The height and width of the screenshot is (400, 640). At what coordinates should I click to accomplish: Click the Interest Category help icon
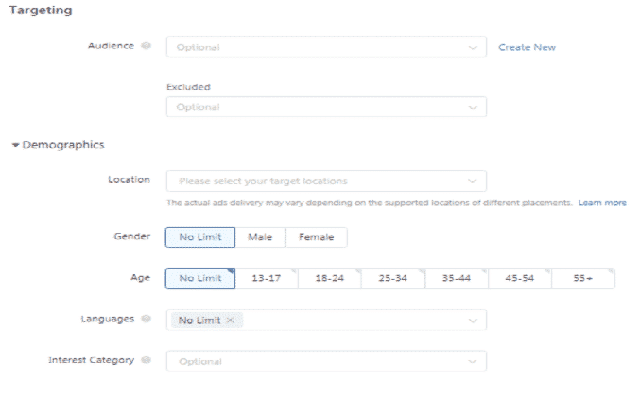pos(146,360)
